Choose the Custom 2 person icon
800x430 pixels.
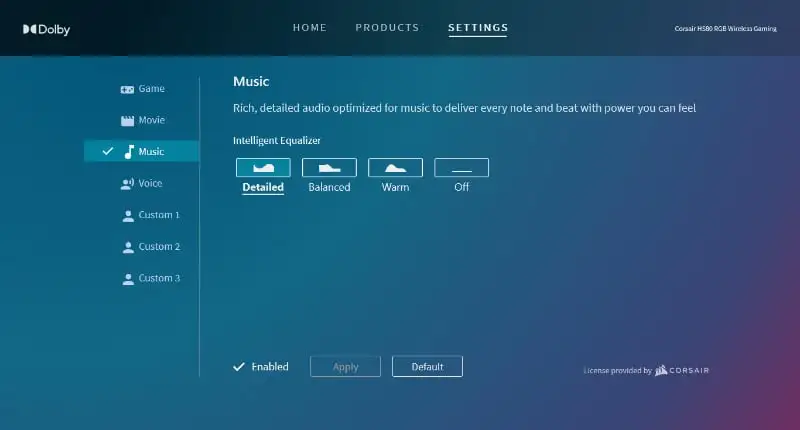pos(127,247)
